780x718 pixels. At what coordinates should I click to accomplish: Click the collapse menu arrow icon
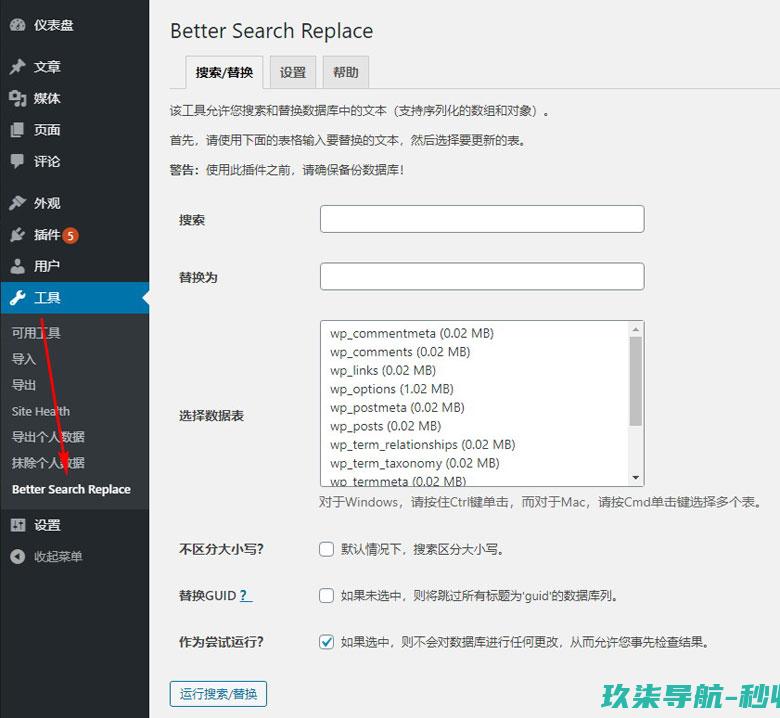pyautogui.click(x=17, y=556)
